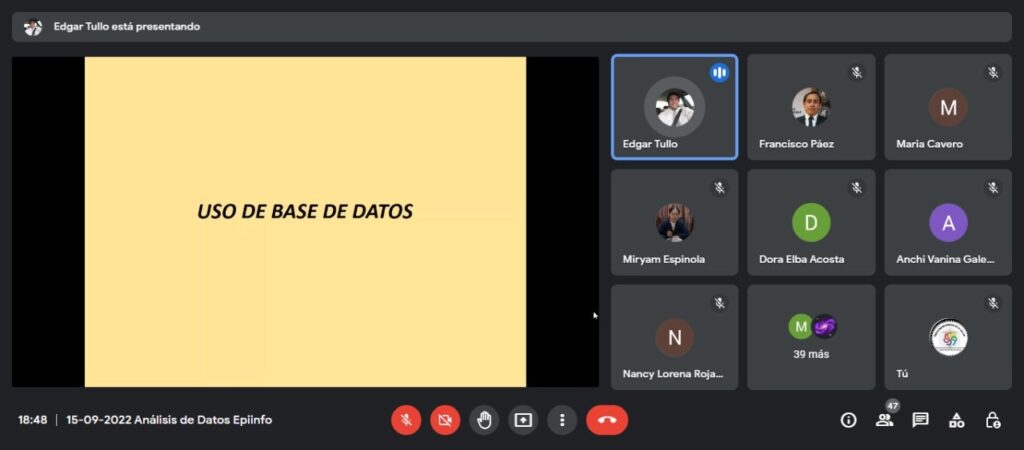The image size is (1024, 450).
Task: Click your own 'Tú' tile avatar
Action: (x=948, y=338)
